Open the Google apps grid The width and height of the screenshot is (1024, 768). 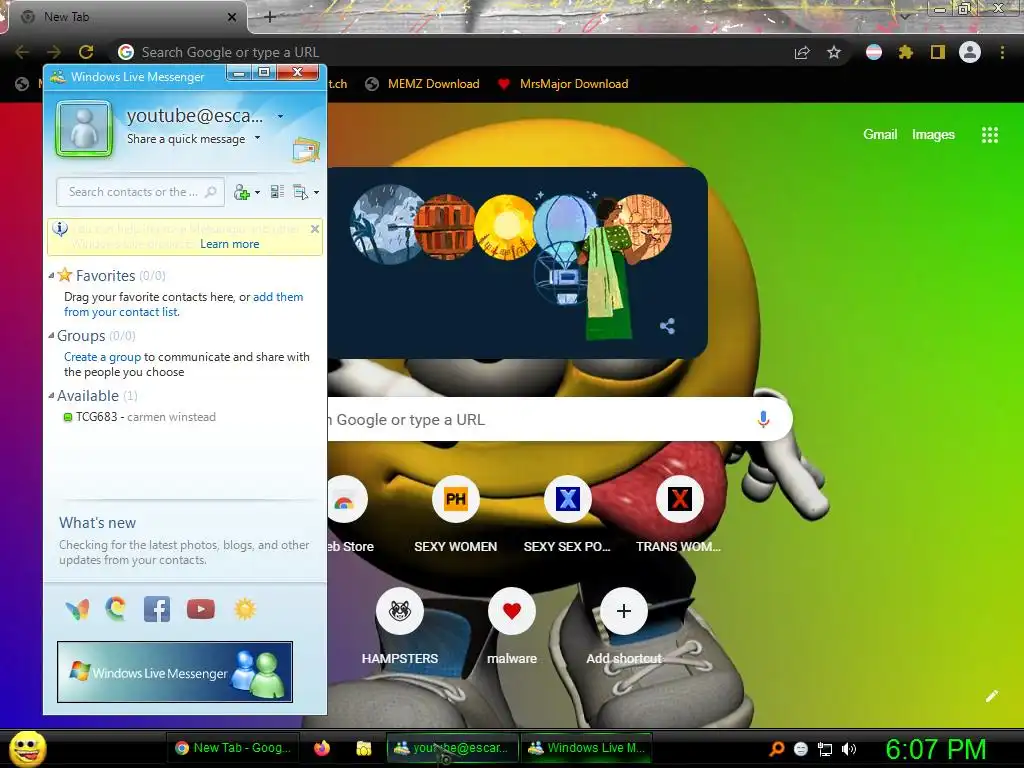tap(990, 135)
